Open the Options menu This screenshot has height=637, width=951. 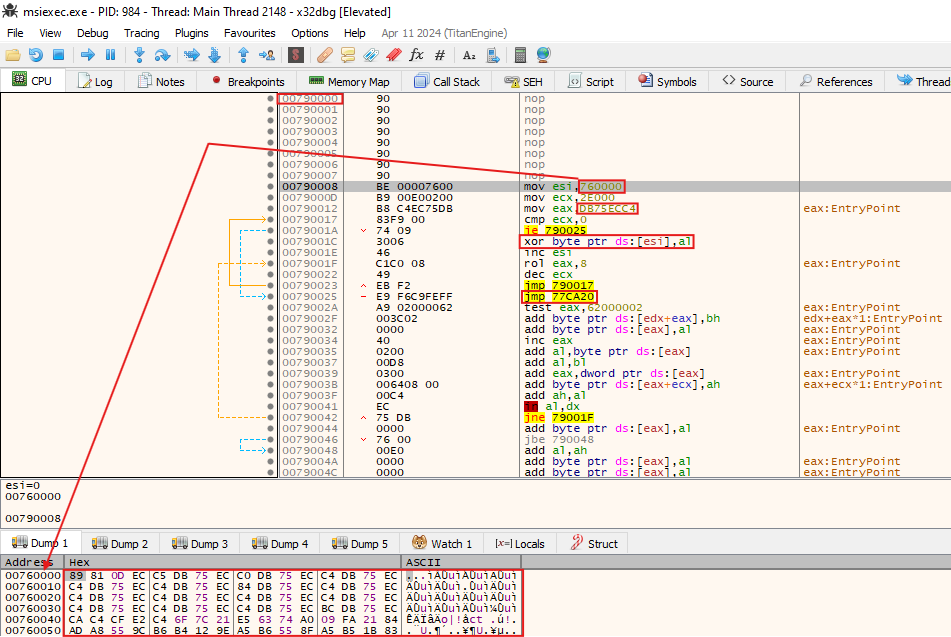point(309,33)
